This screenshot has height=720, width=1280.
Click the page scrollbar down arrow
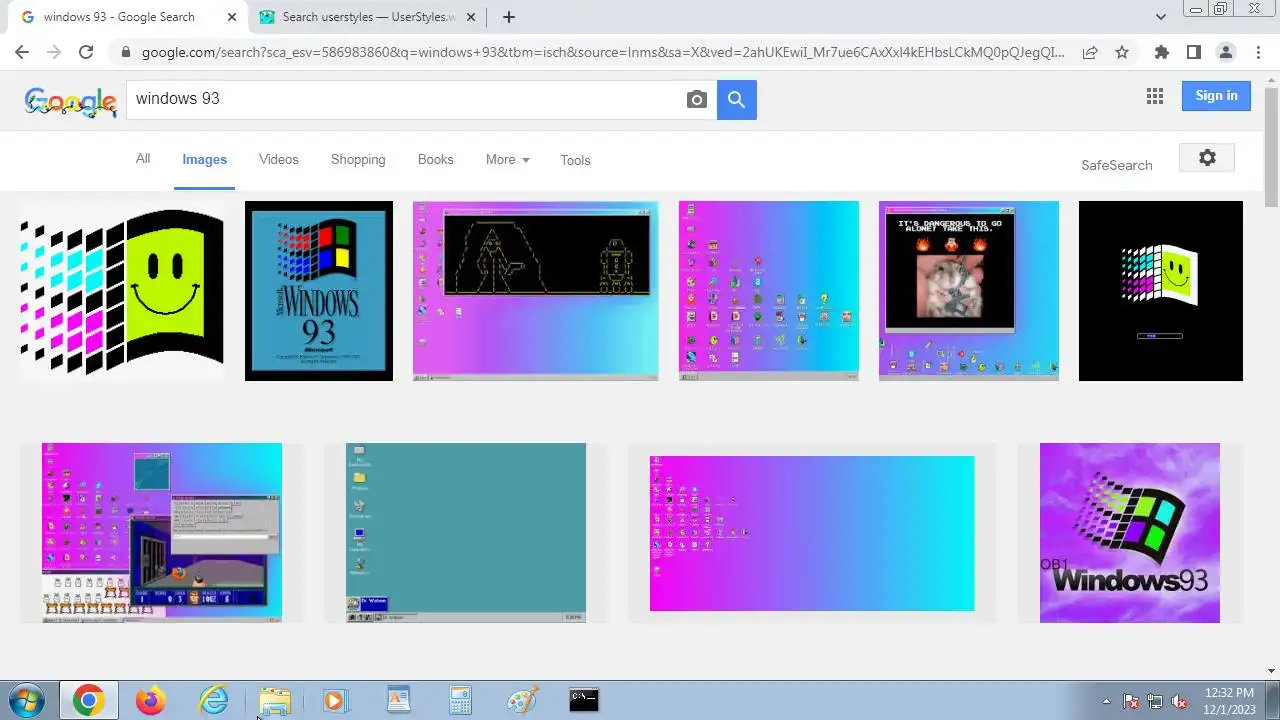click(x=1271, y=671)
